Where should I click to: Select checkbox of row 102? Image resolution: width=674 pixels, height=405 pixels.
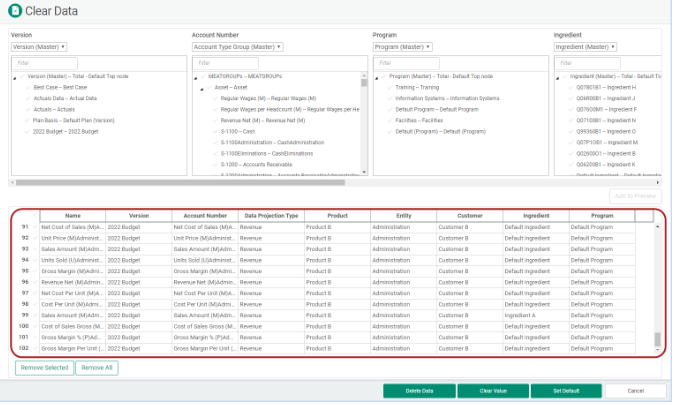[x=35, y=348]
